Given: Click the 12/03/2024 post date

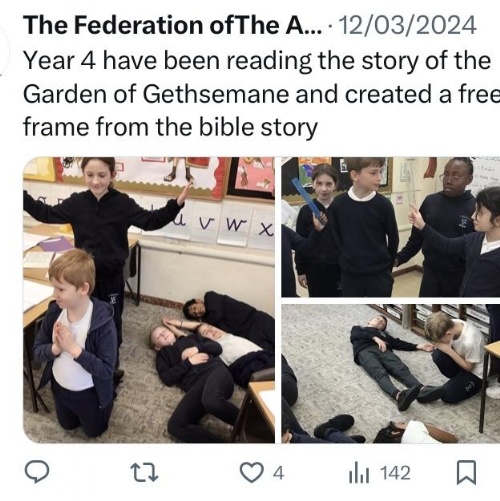Looking at the screenshot, I should tap(407, 25).
